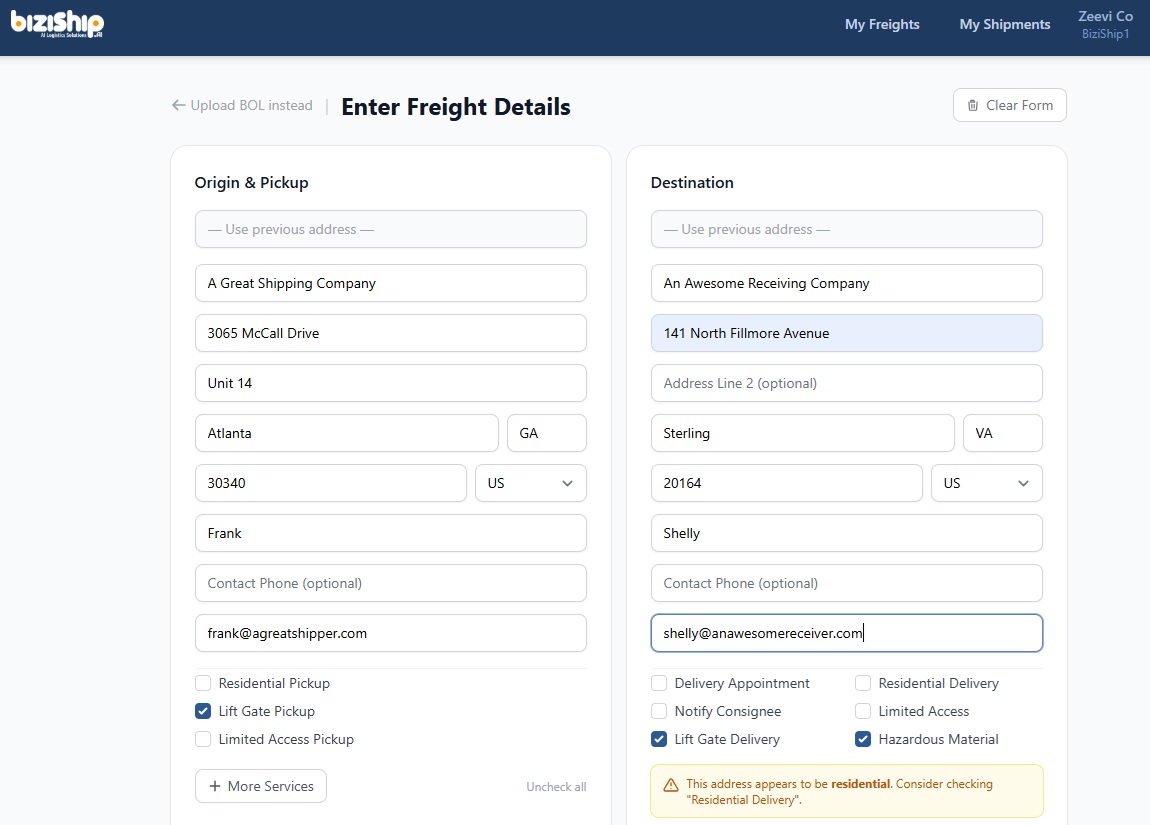The width and height of the screenshot is (1150, 825).
Task: Open More Services options
Action: (x=261, y=786)
